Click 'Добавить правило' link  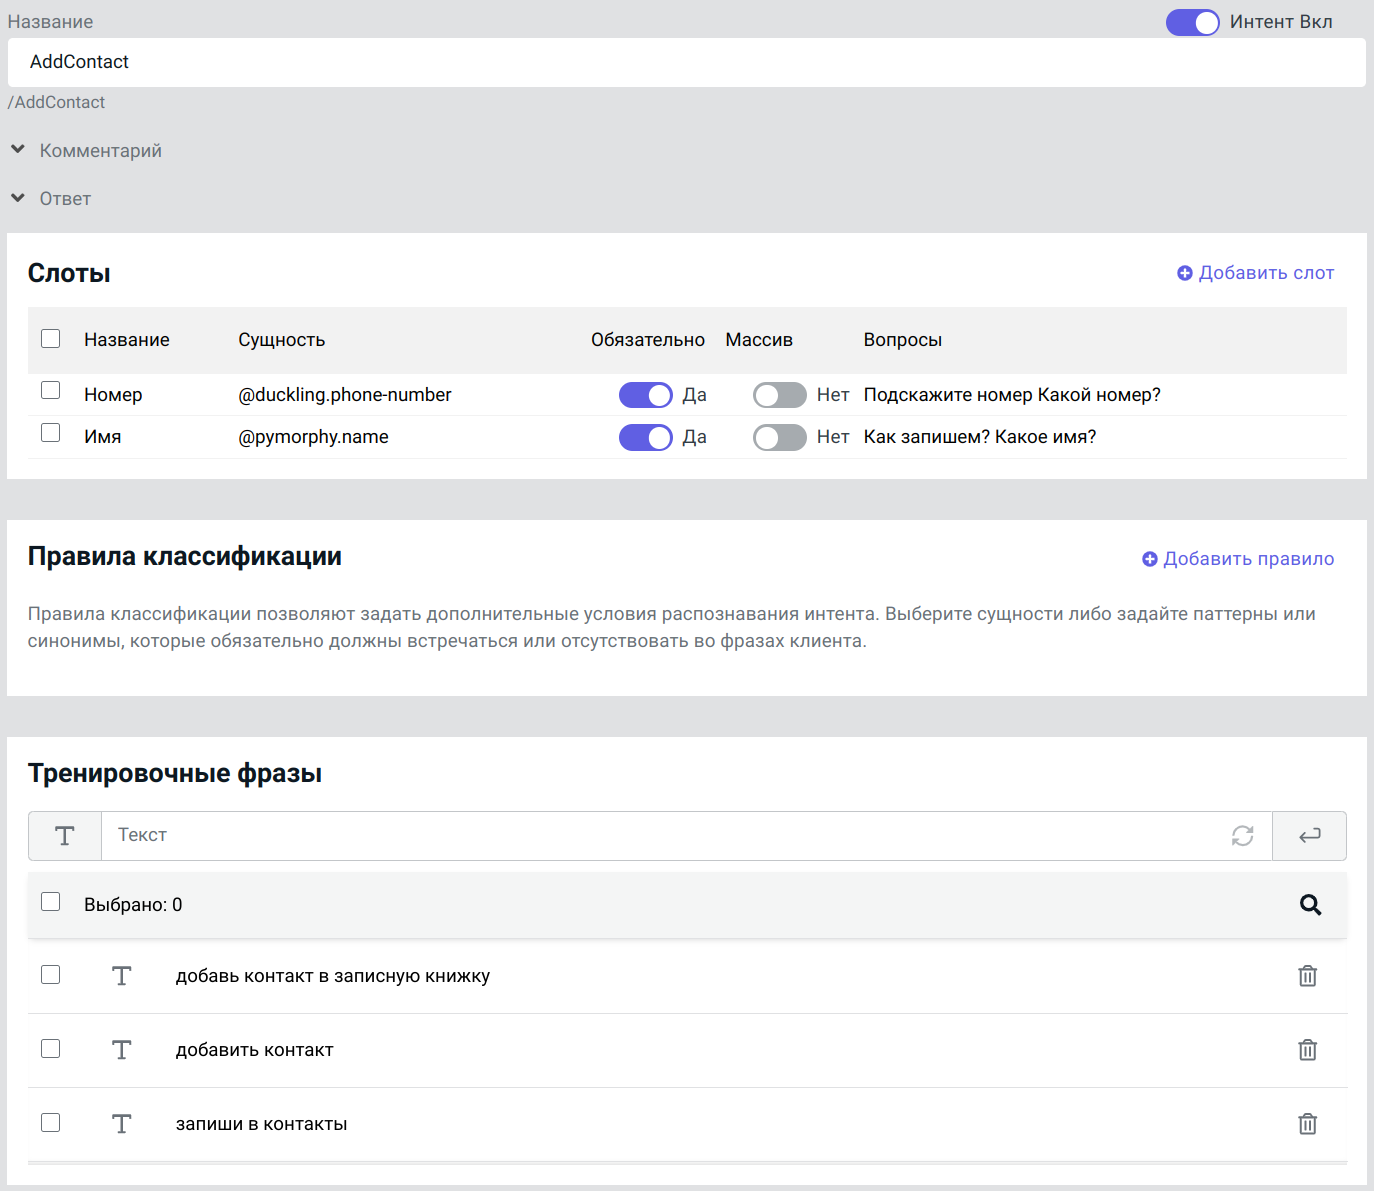1238,559
